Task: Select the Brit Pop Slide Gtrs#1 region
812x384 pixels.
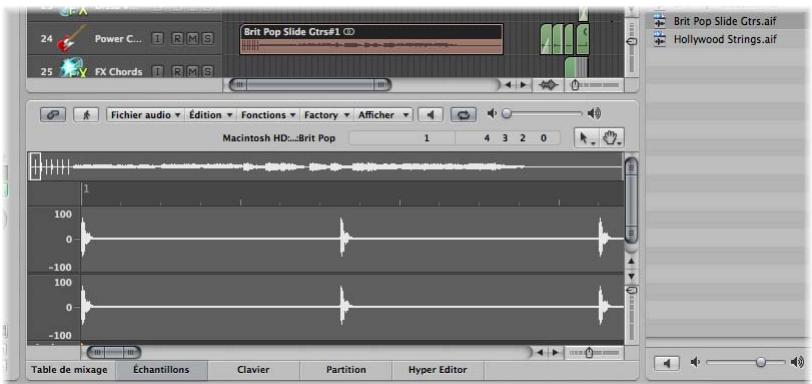Action: click(371, 39)
